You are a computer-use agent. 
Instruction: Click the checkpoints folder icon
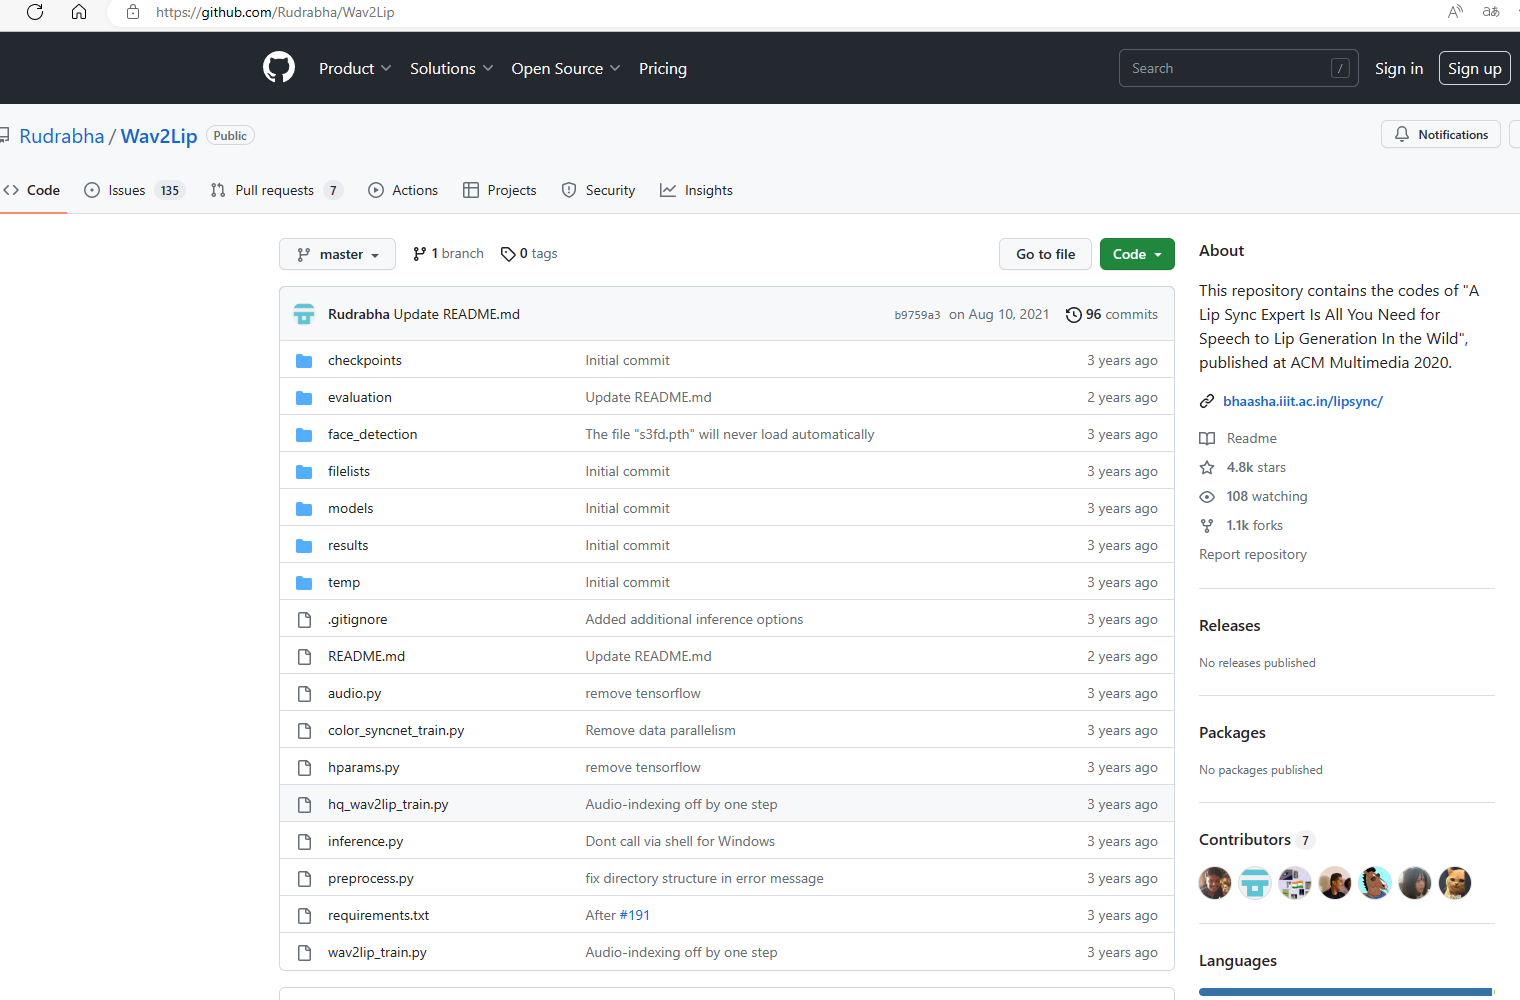point(304,361)
